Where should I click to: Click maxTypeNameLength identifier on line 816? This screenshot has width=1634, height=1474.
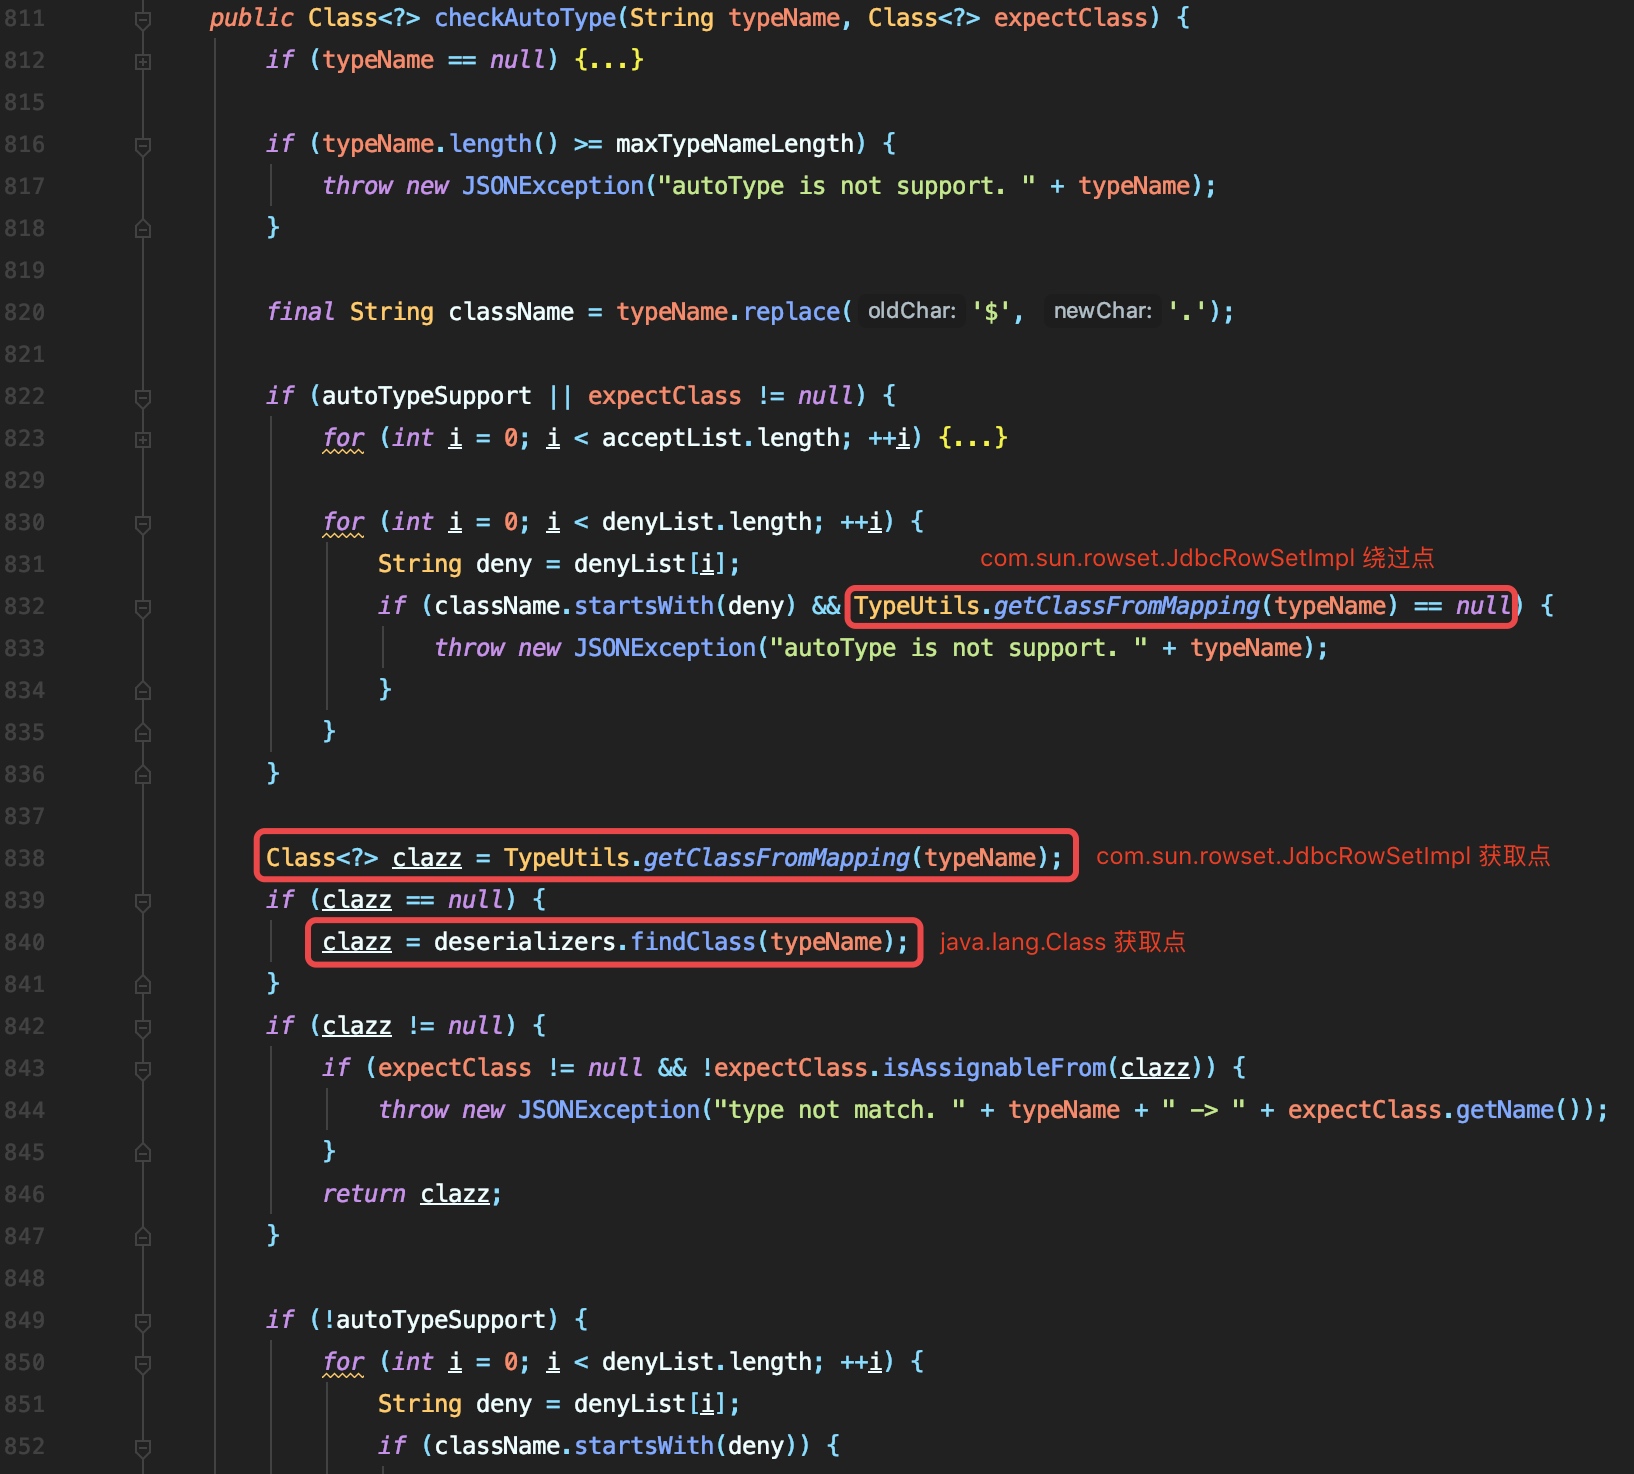(735, 144)
